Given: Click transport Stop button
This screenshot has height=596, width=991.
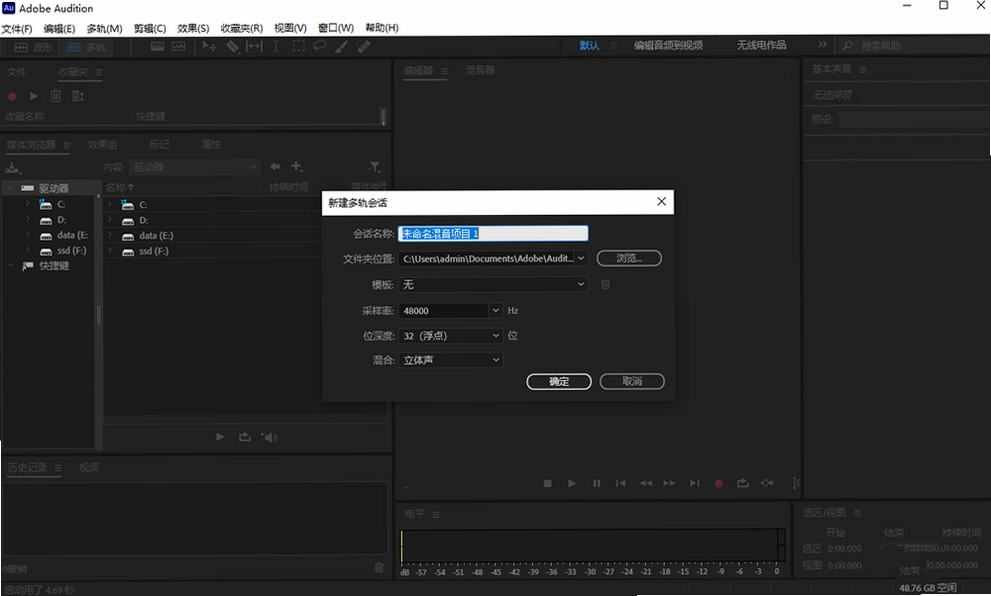Looking at the screenshot, I should click(x=548, y=483).
